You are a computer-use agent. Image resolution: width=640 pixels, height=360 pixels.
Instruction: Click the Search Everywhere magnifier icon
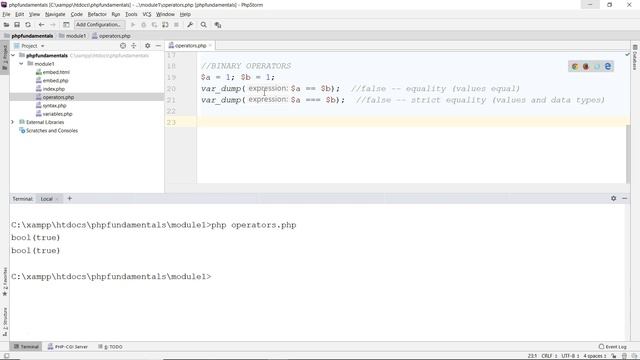tap(203, 25)
